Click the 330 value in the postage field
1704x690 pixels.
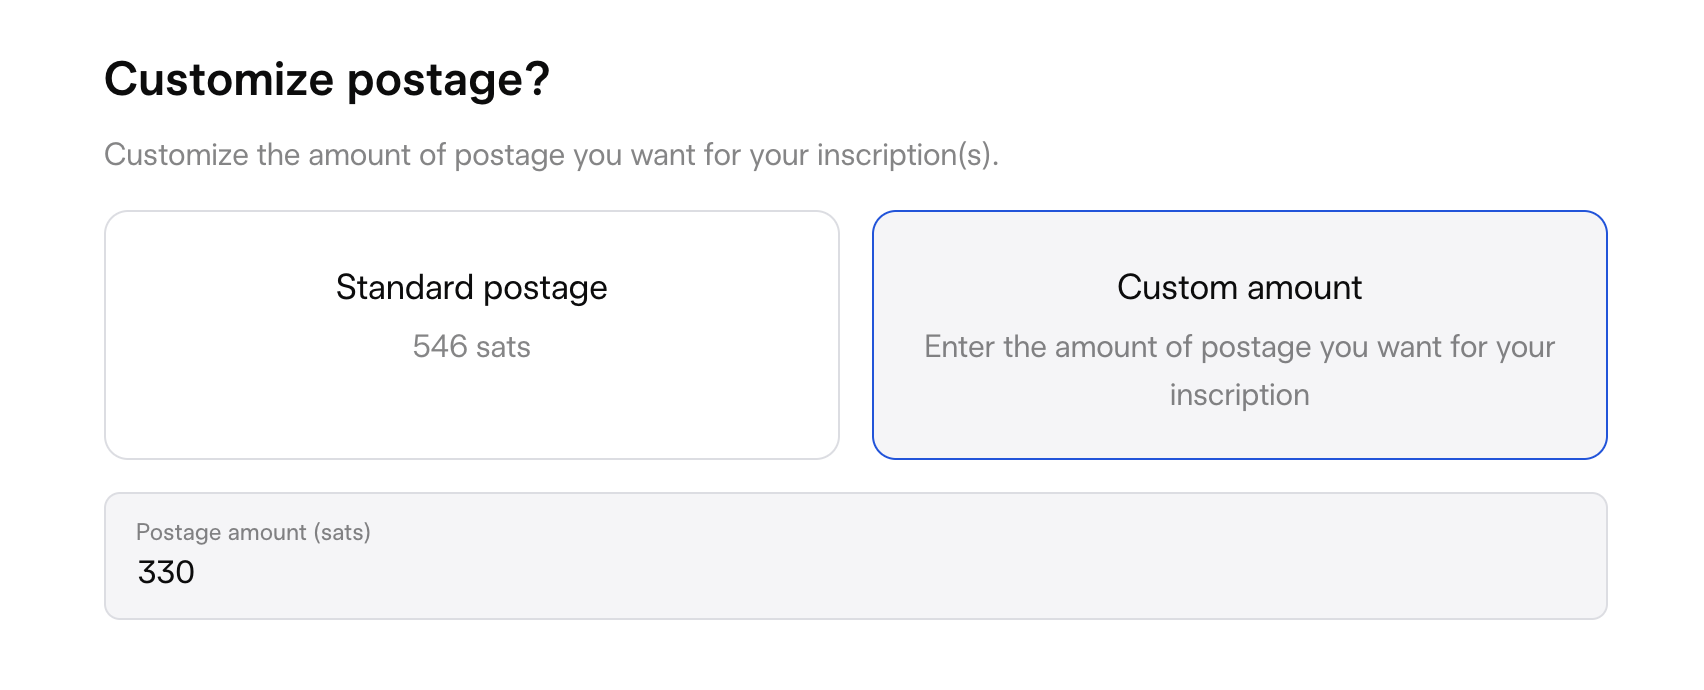coord(166,572)
